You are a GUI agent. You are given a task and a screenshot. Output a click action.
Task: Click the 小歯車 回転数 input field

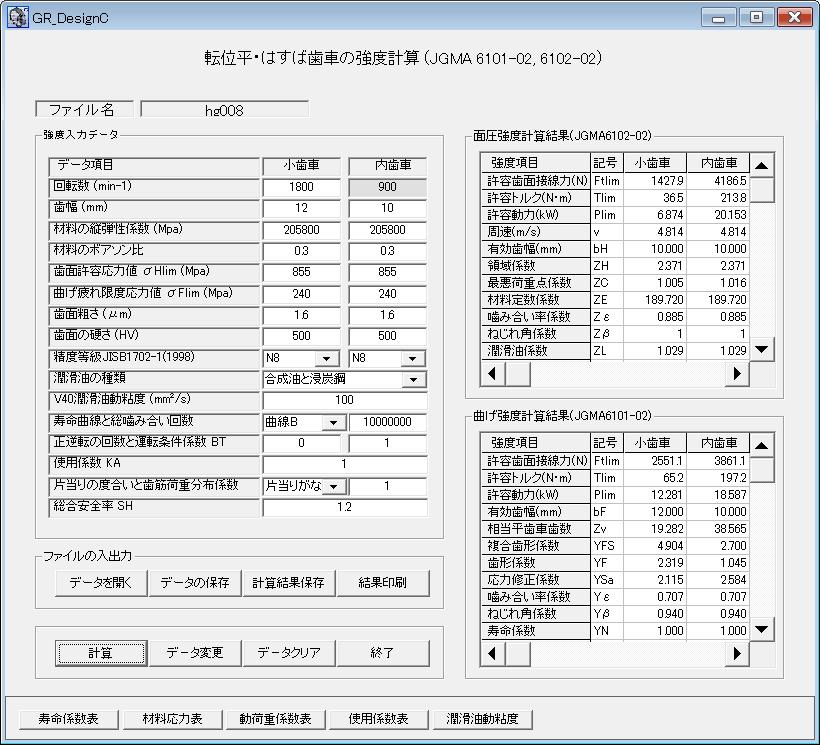pos(301,187)
